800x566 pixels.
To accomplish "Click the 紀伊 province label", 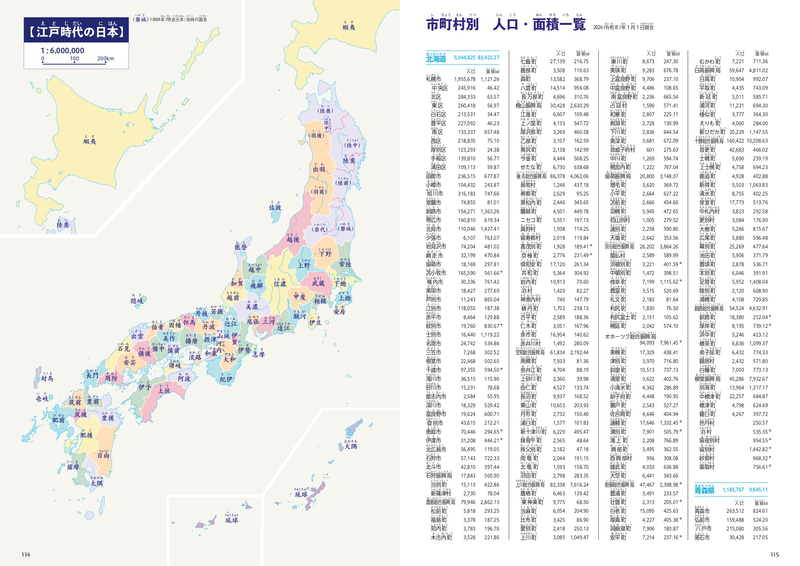I will tap(227, 378).
